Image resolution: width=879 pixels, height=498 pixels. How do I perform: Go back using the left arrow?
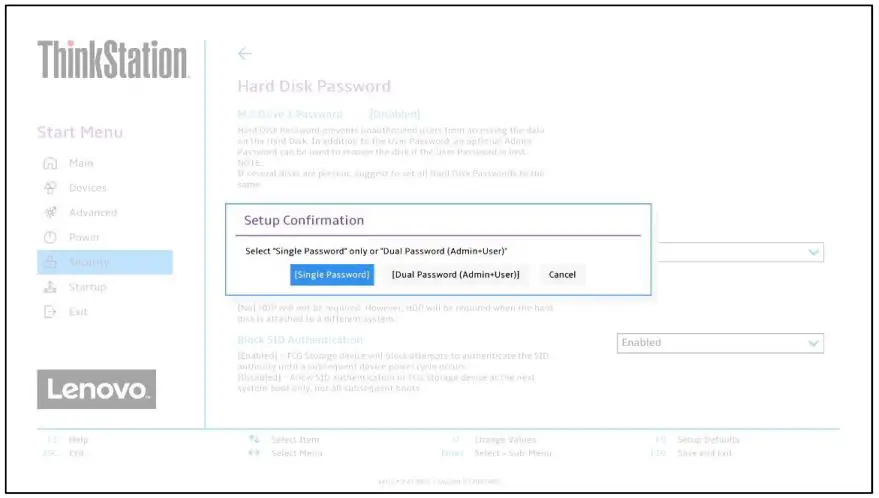(244, 54)
